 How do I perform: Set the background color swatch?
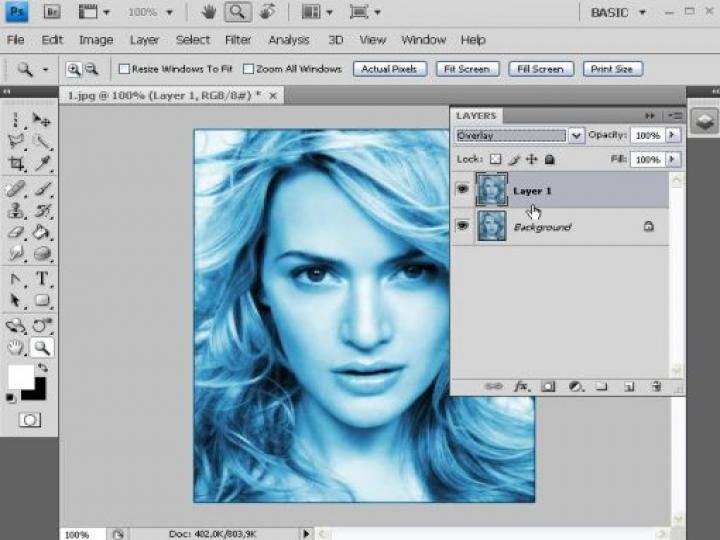click(39, 394)
